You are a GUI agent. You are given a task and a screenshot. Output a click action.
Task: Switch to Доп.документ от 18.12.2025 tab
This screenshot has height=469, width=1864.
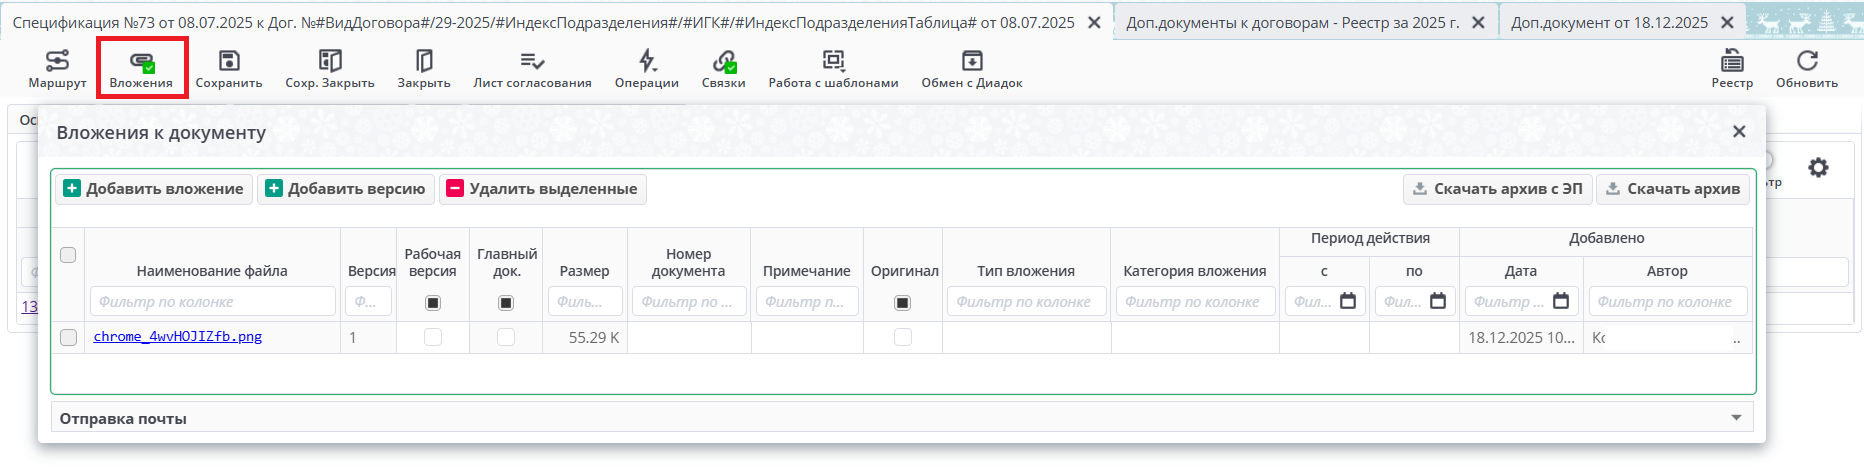[1609, 22]
